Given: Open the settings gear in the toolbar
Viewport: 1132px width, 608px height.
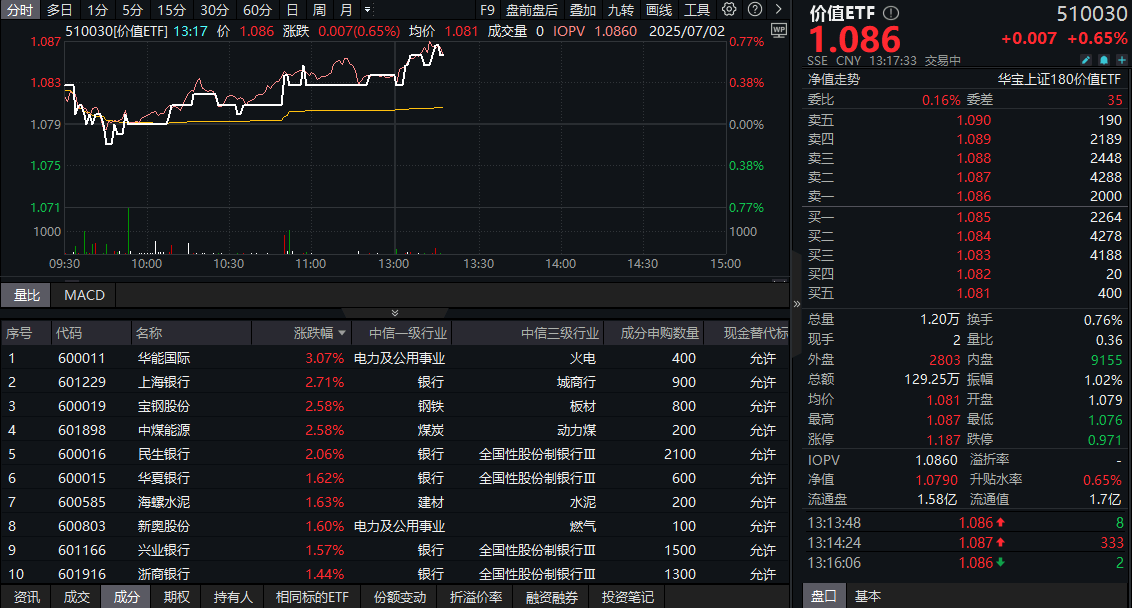Looking at the screenshot, I should (729, 9).
